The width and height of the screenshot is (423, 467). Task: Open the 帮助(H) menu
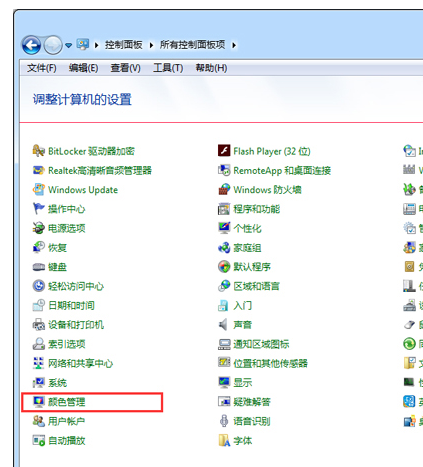[211, 68]
